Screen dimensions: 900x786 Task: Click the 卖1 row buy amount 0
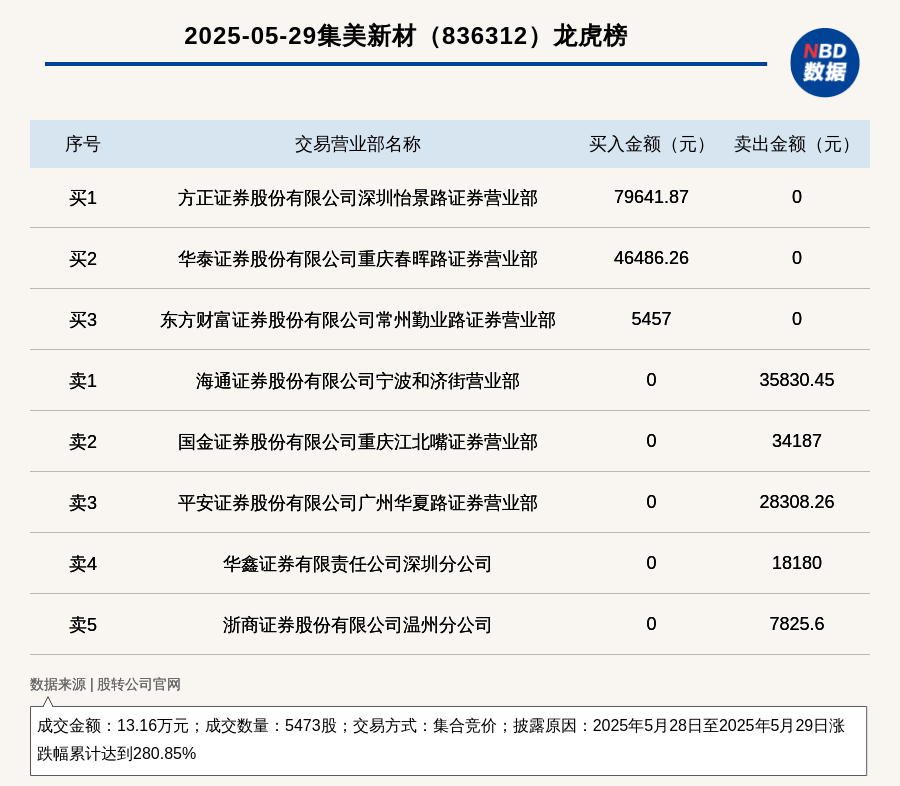651,380
